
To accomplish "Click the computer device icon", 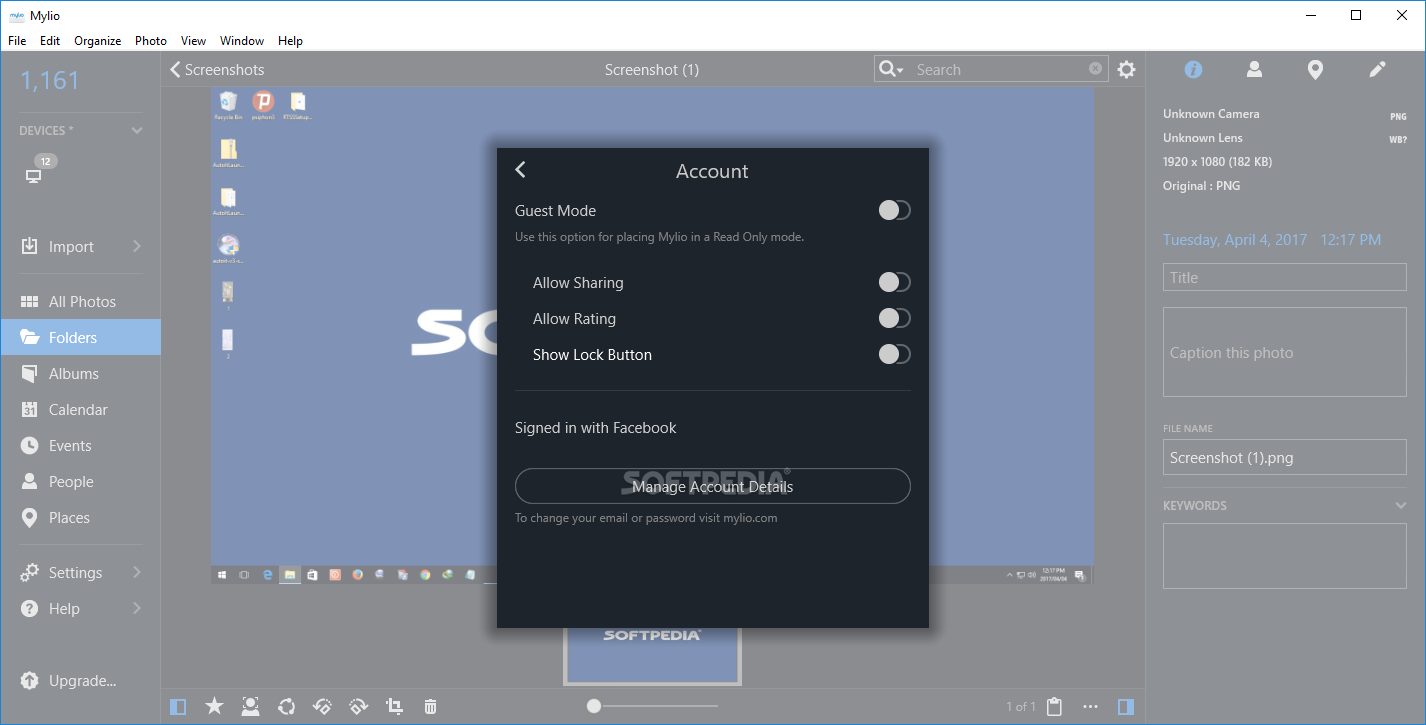I will (x=34, y=176).
